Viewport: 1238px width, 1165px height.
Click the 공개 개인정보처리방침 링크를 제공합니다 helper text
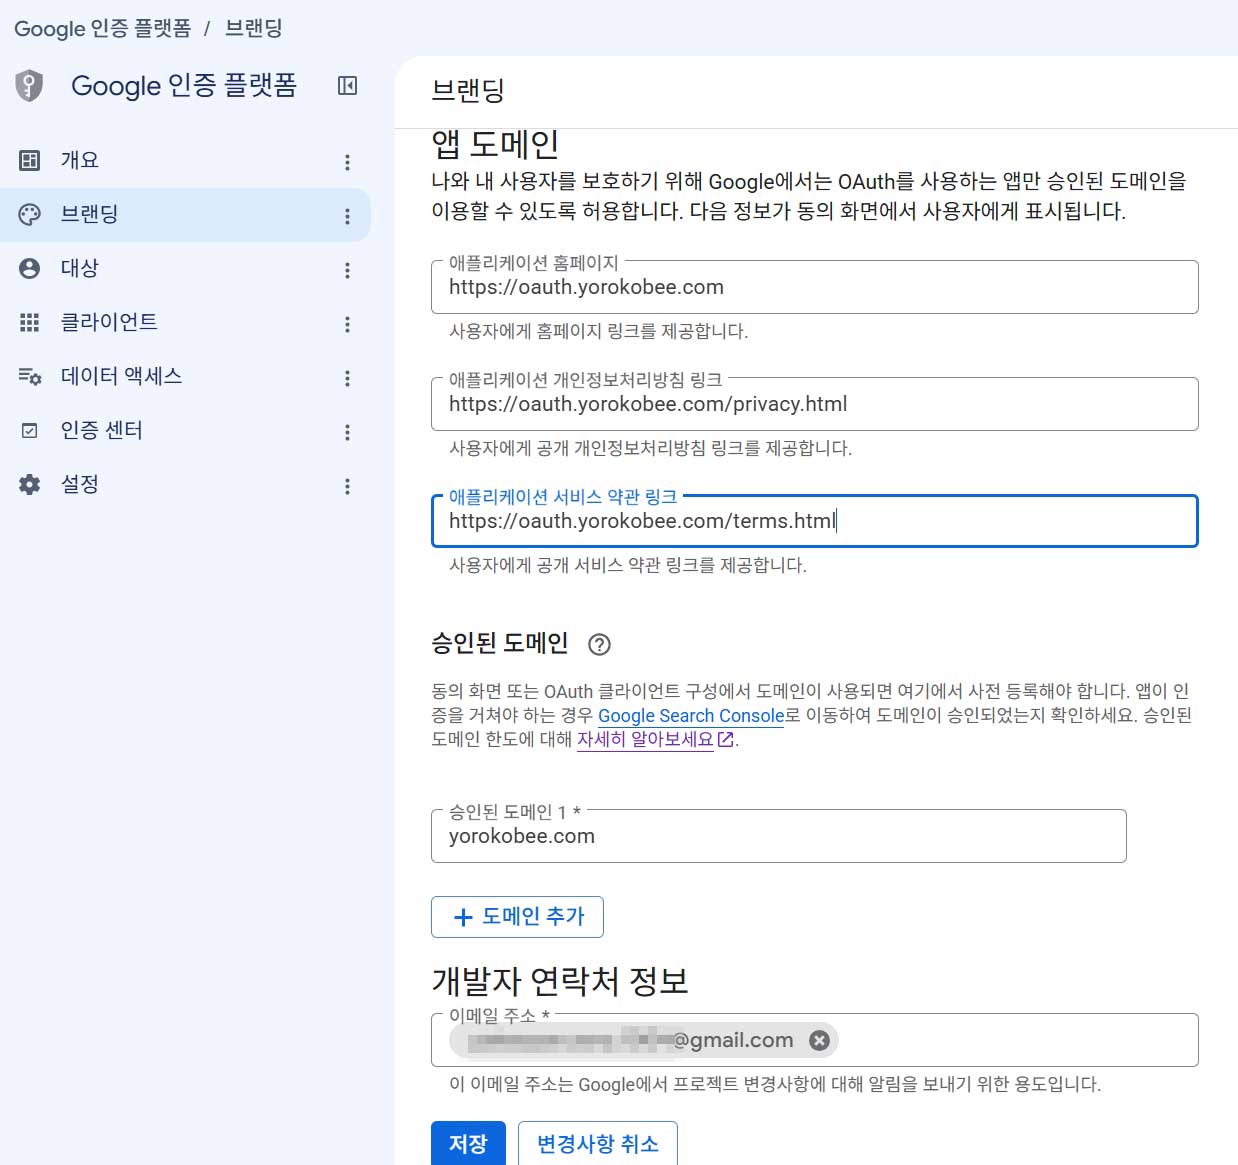pos(650,448)
